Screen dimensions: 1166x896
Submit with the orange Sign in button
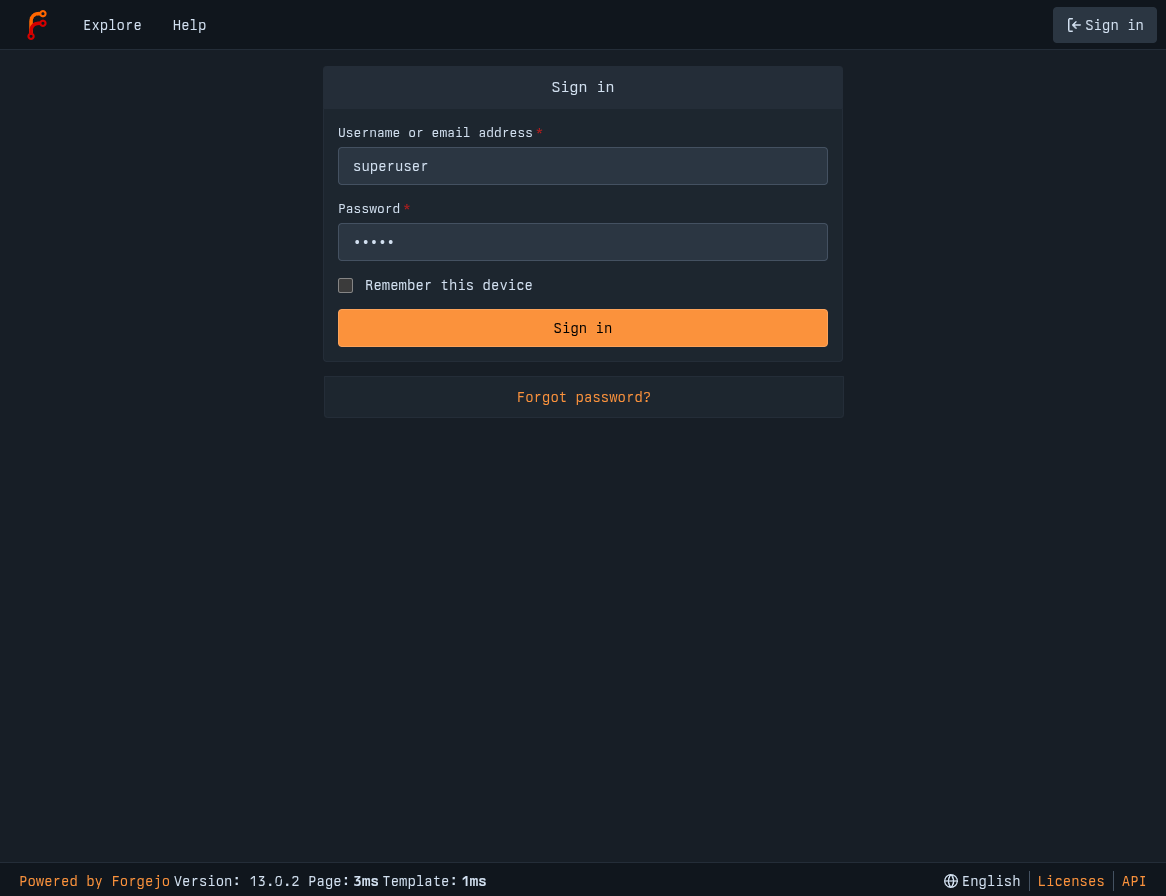(x=582, y=328)
